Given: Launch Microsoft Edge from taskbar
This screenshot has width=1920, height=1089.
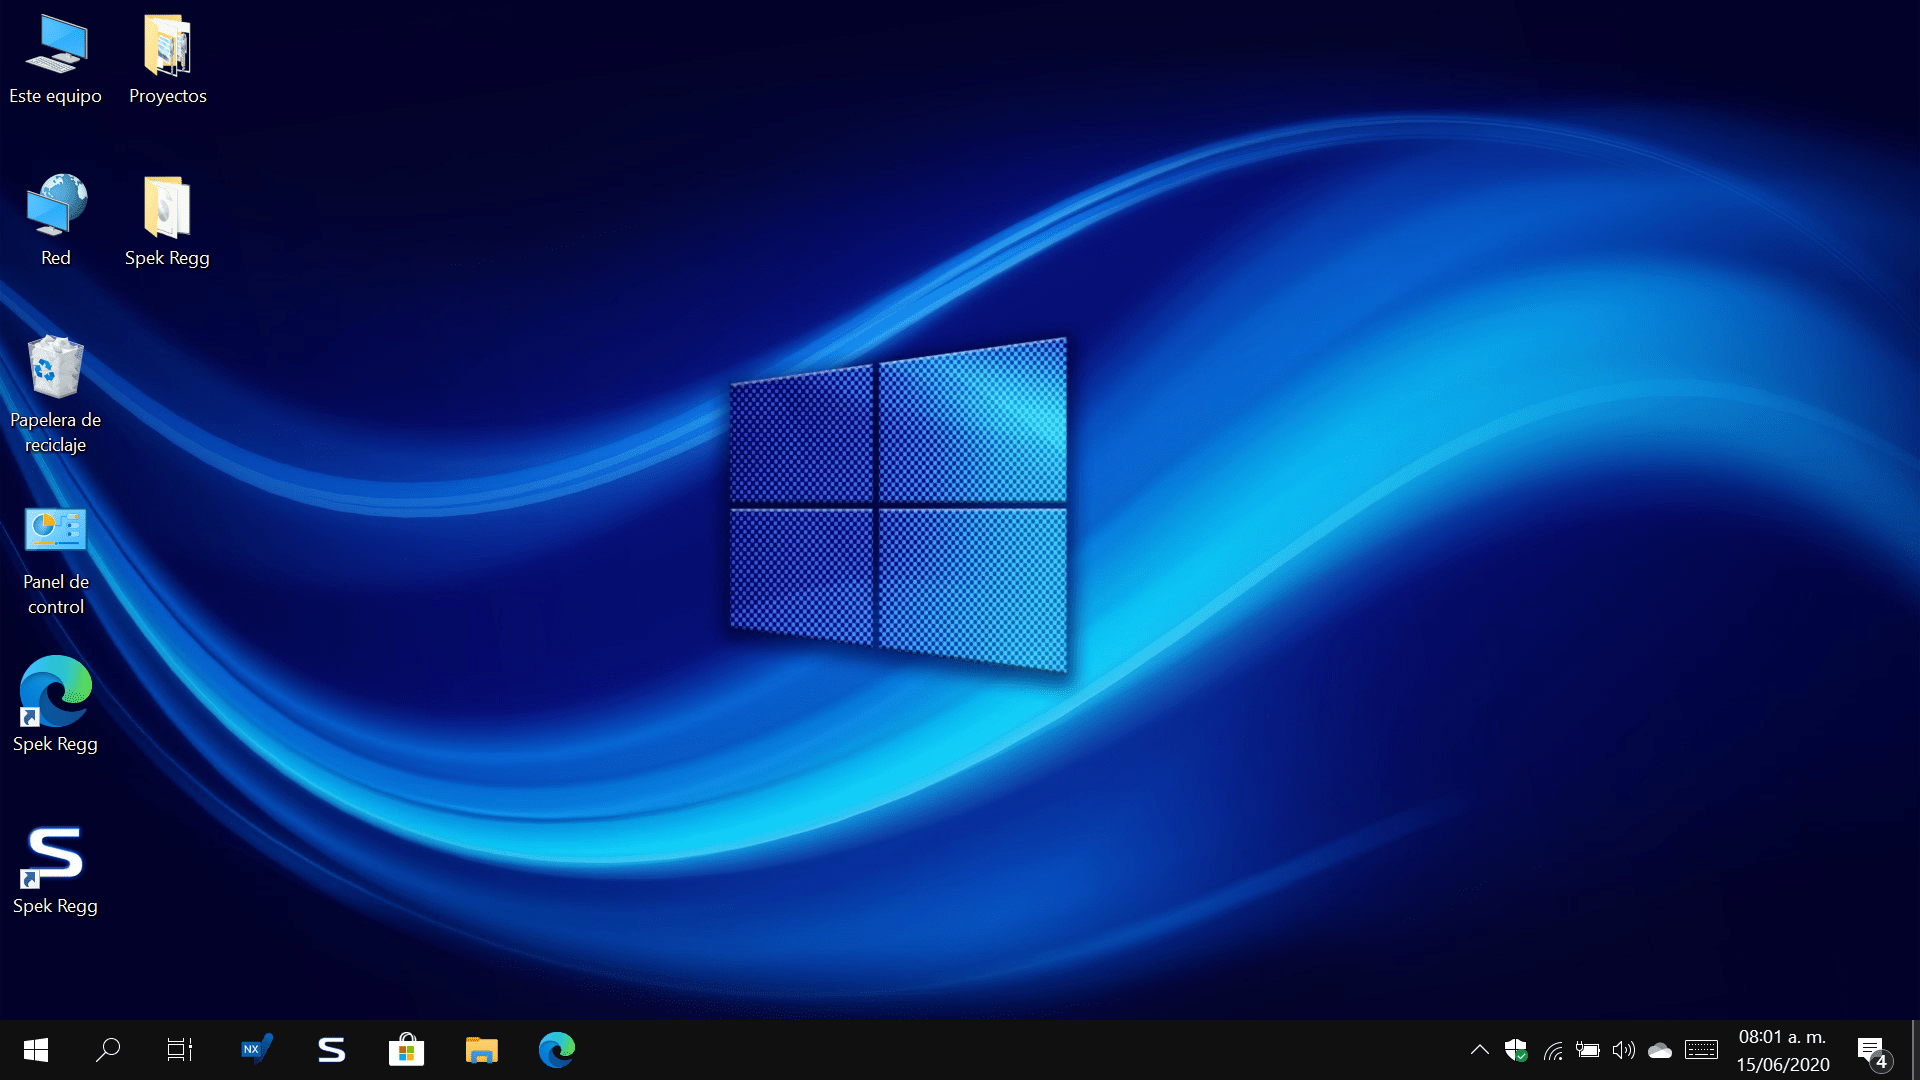Looking at the screenshot, I should pyautogui.click(x=557, y=1049).
